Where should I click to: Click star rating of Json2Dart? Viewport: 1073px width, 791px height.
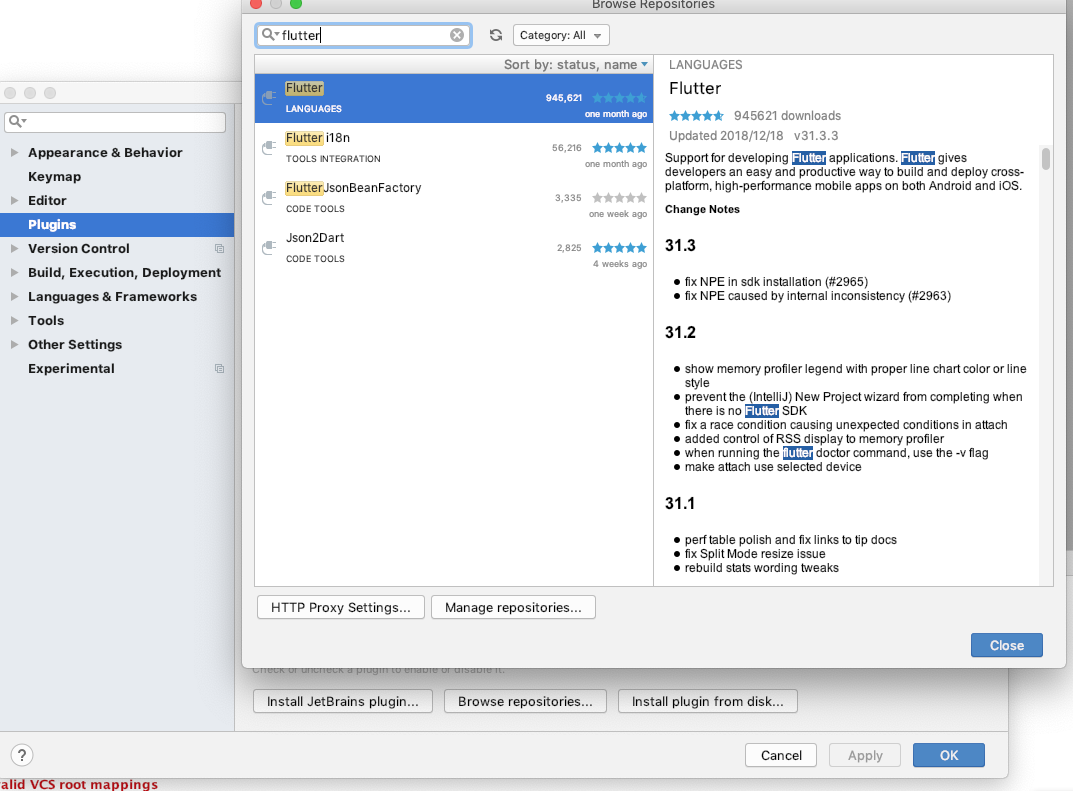(x=619, y=248)
